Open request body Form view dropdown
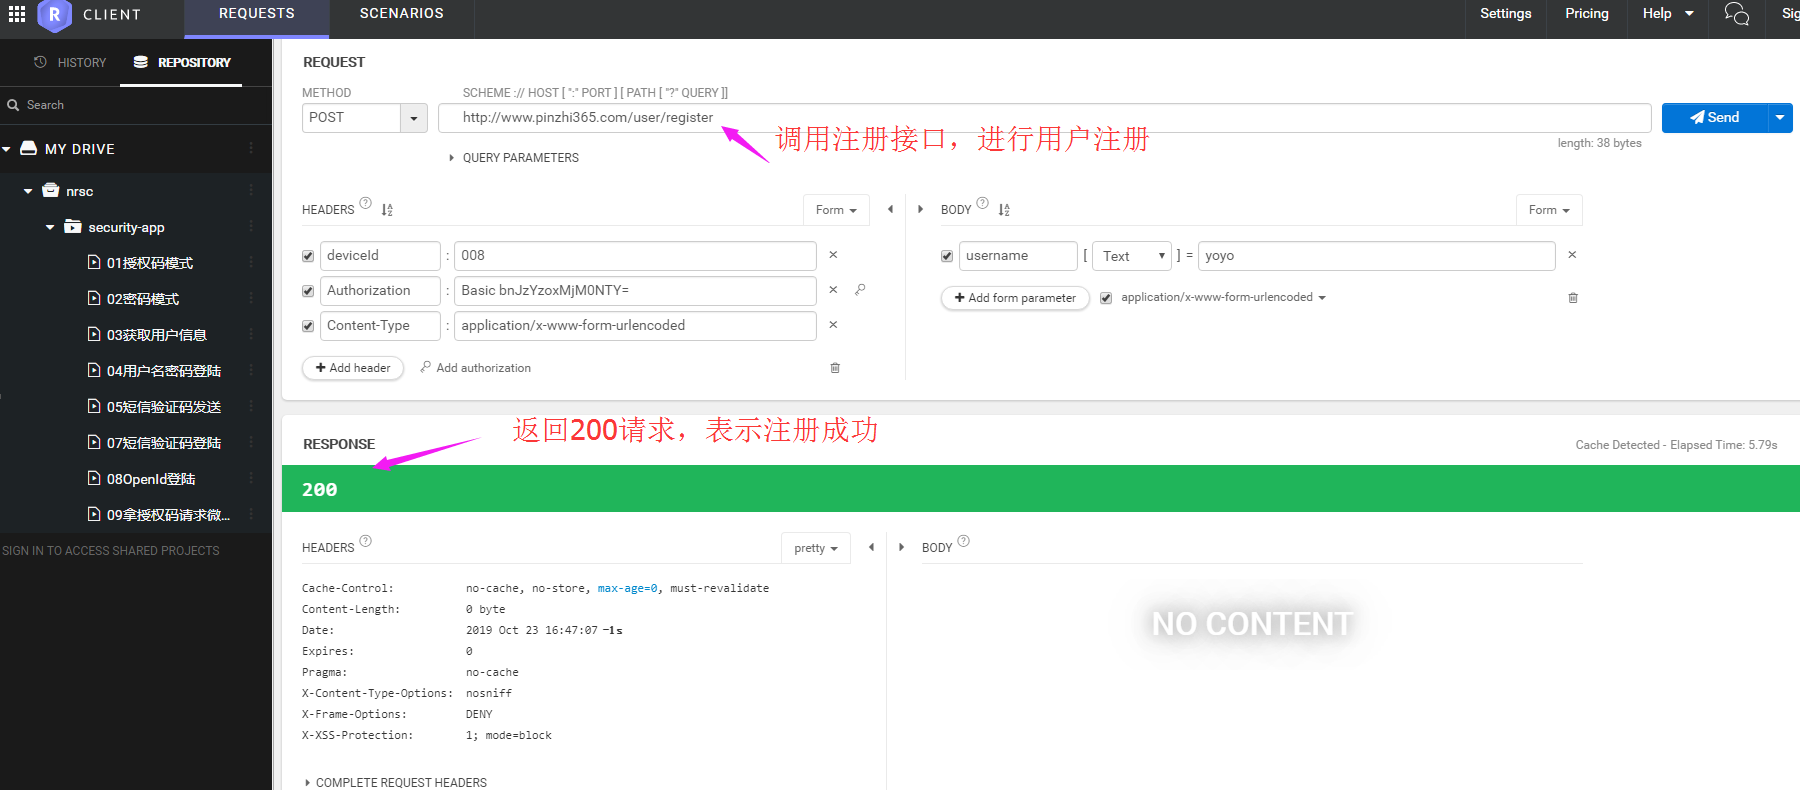 [x=1549, y=210]
